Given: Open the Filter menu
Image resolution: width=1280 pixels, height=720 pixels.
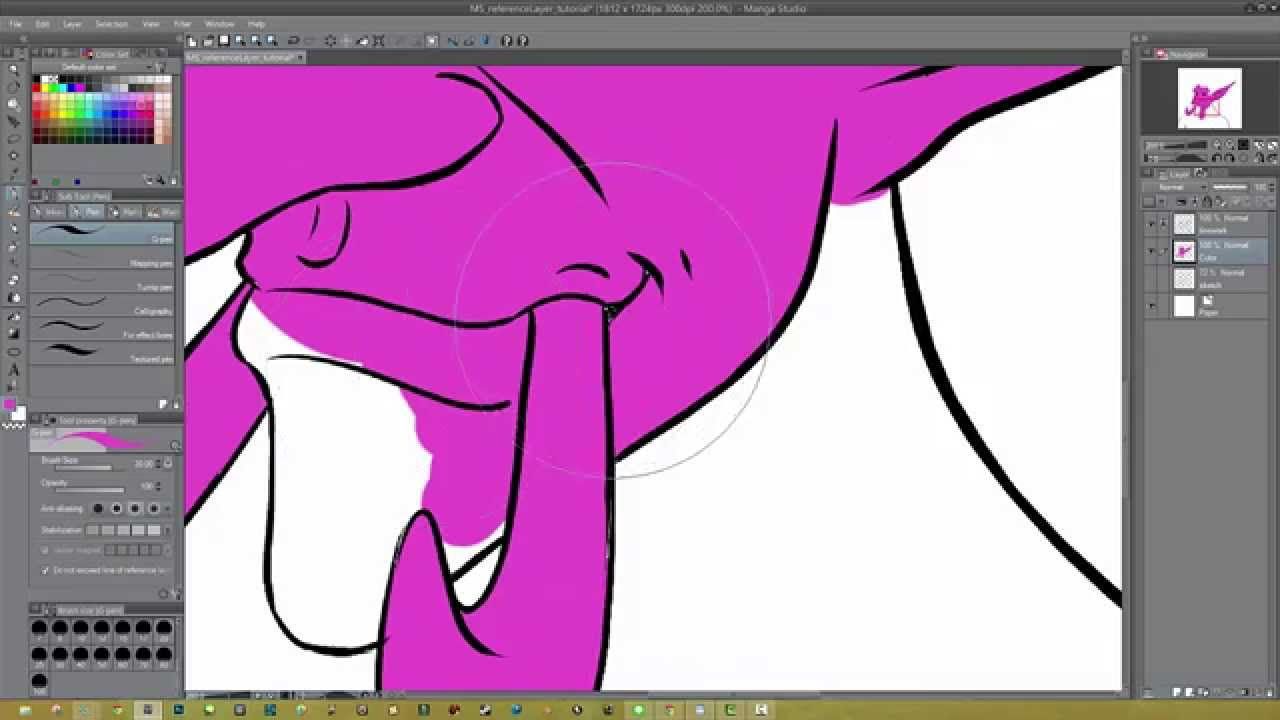Looking at the screenshot, I should tap(182, 23).
